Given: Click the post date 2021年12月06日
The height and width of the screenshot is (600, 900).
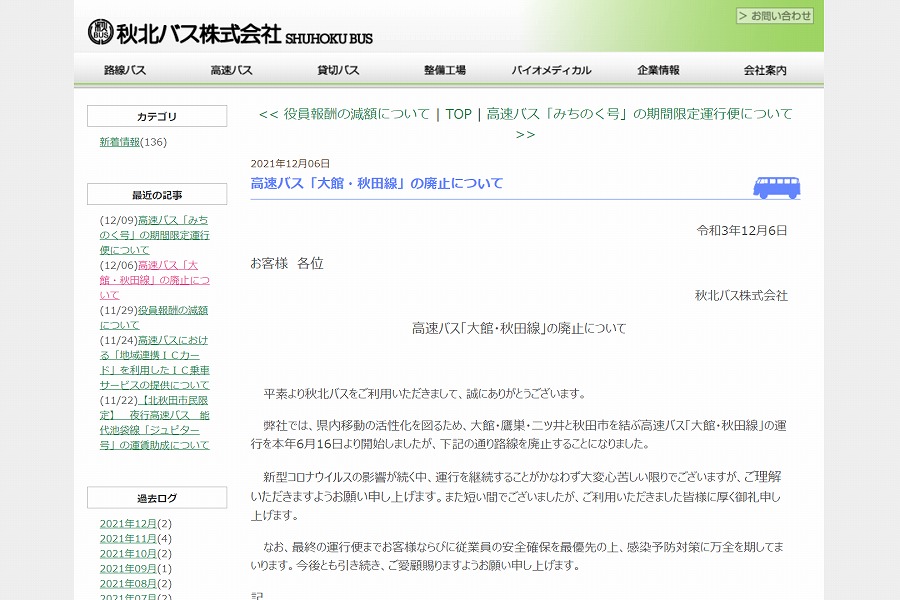Looking at the screenshot, I should (x=290, y=164).
